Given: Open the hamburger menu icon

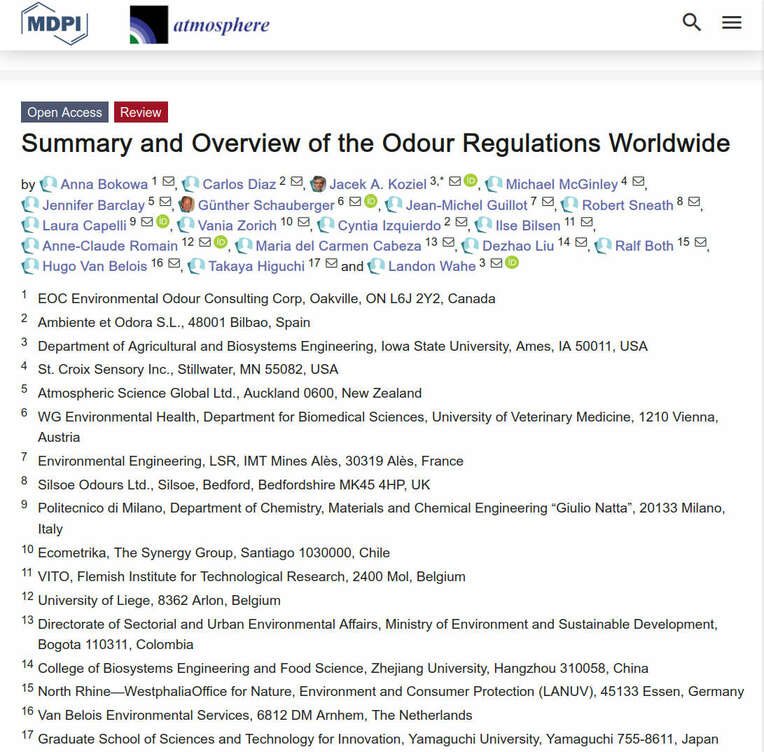Looking at the screenshot, I should point(731,22).
